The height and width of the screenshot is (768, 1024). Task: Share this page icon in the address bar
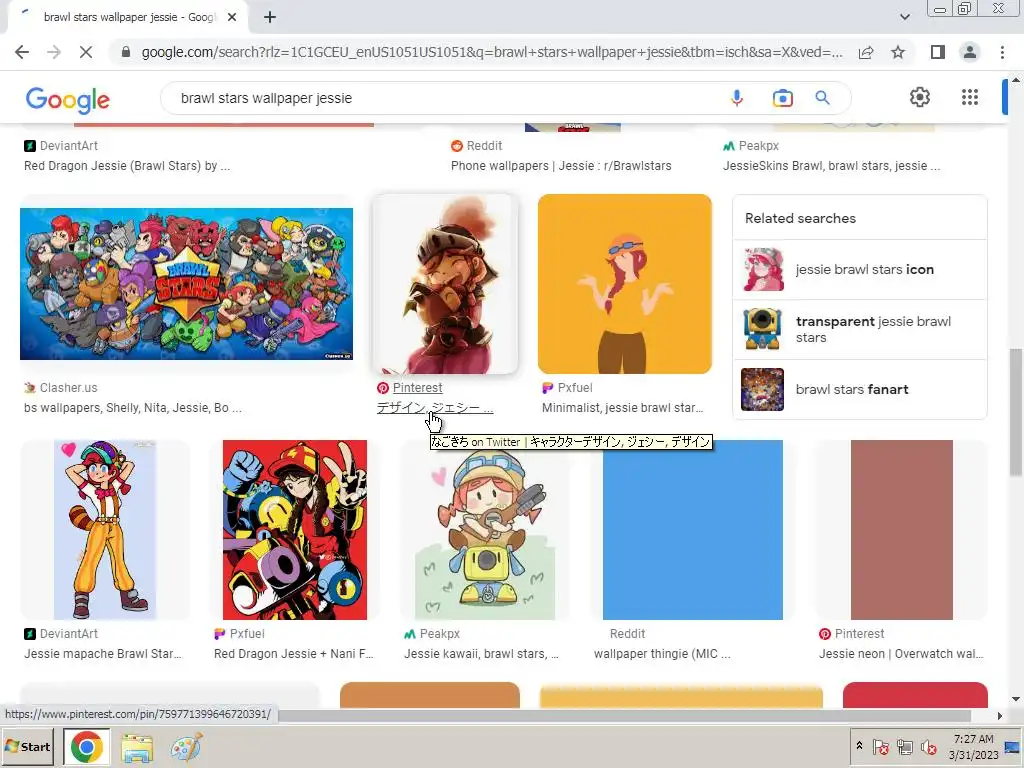pos(866,52)
